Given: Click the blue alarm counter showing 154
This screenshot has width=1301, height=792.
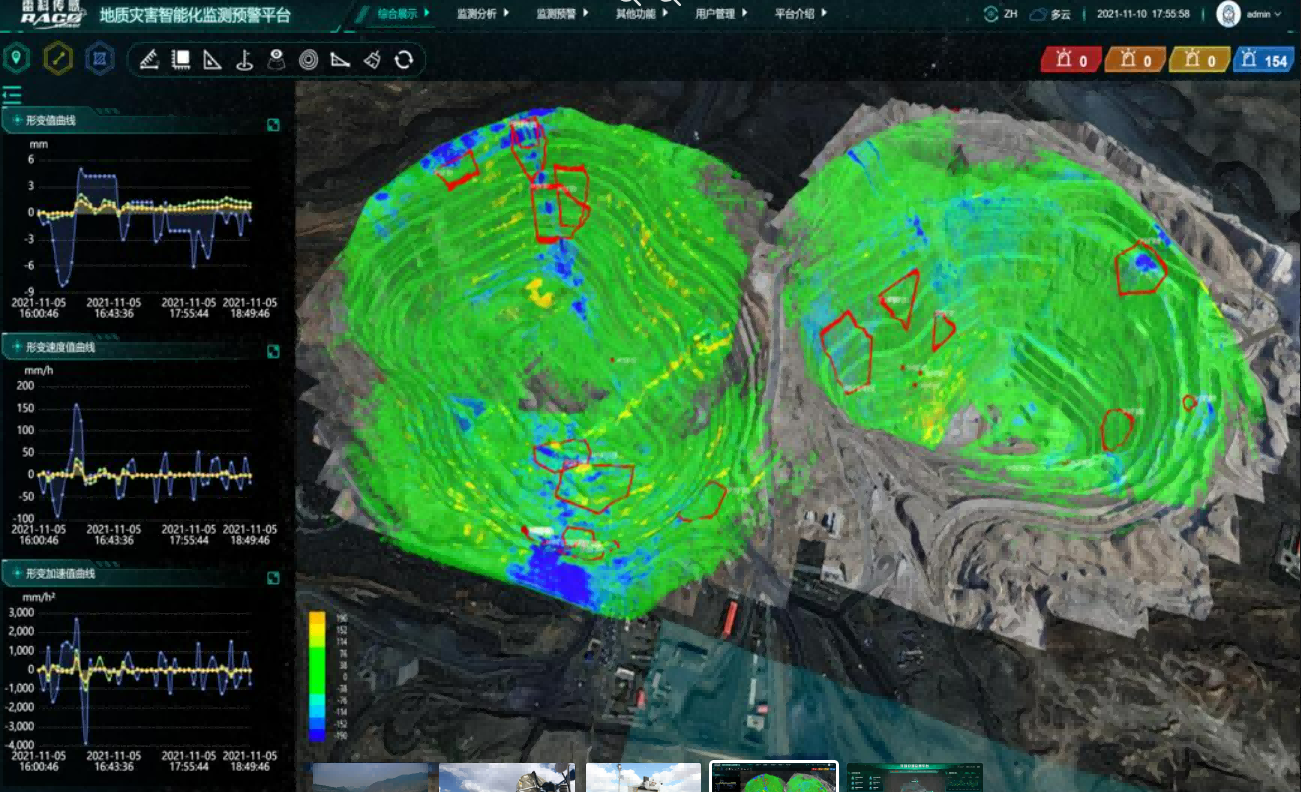Looking at the screenshot, I should click(x=1263, y=60).
